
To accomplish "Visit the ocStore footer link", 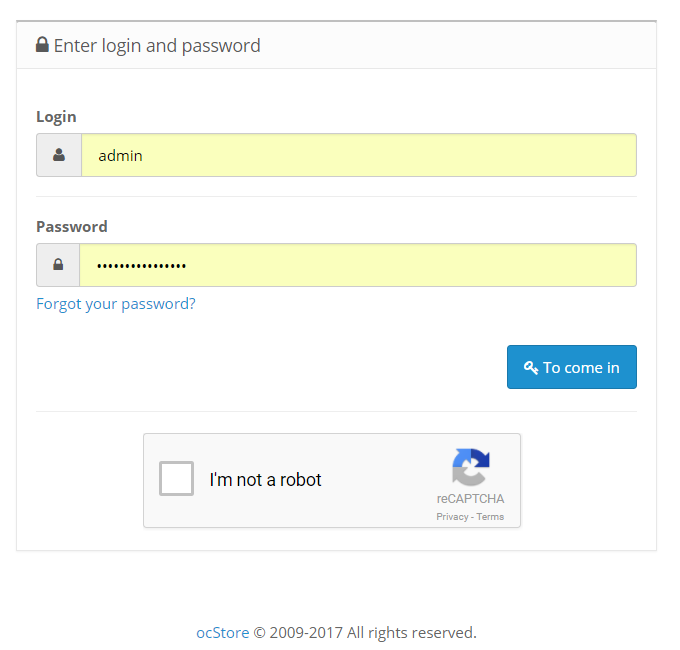I will (x=223, y=633).
